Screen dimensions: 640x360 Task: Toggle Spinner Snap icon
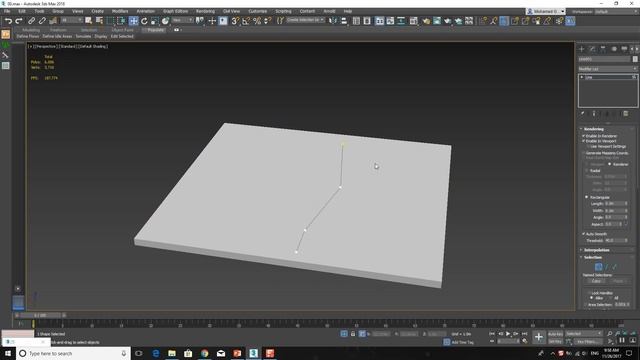tap(267, 21)
